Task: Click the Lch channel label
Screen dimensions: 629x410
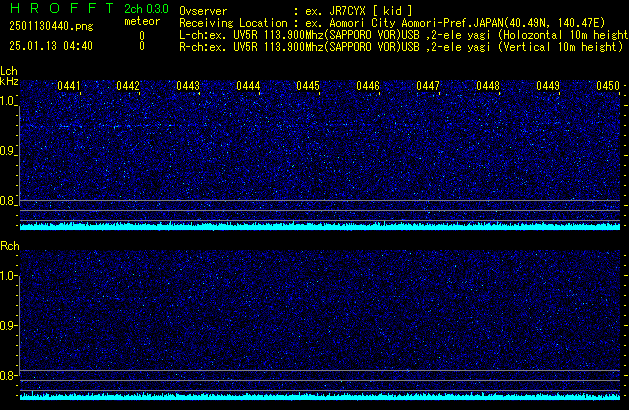Action: click(x=9, y=71)
